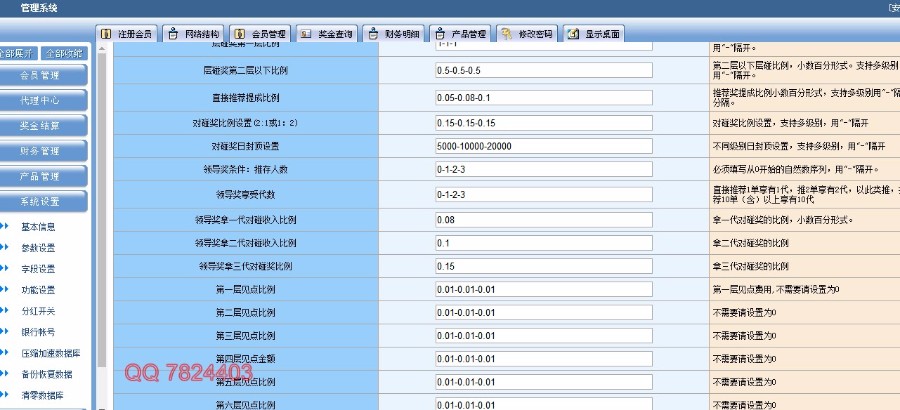Select 备份恢复数据 in the sidebar
The width and height of the screenshot is (900, 410).
click(44, 373)
